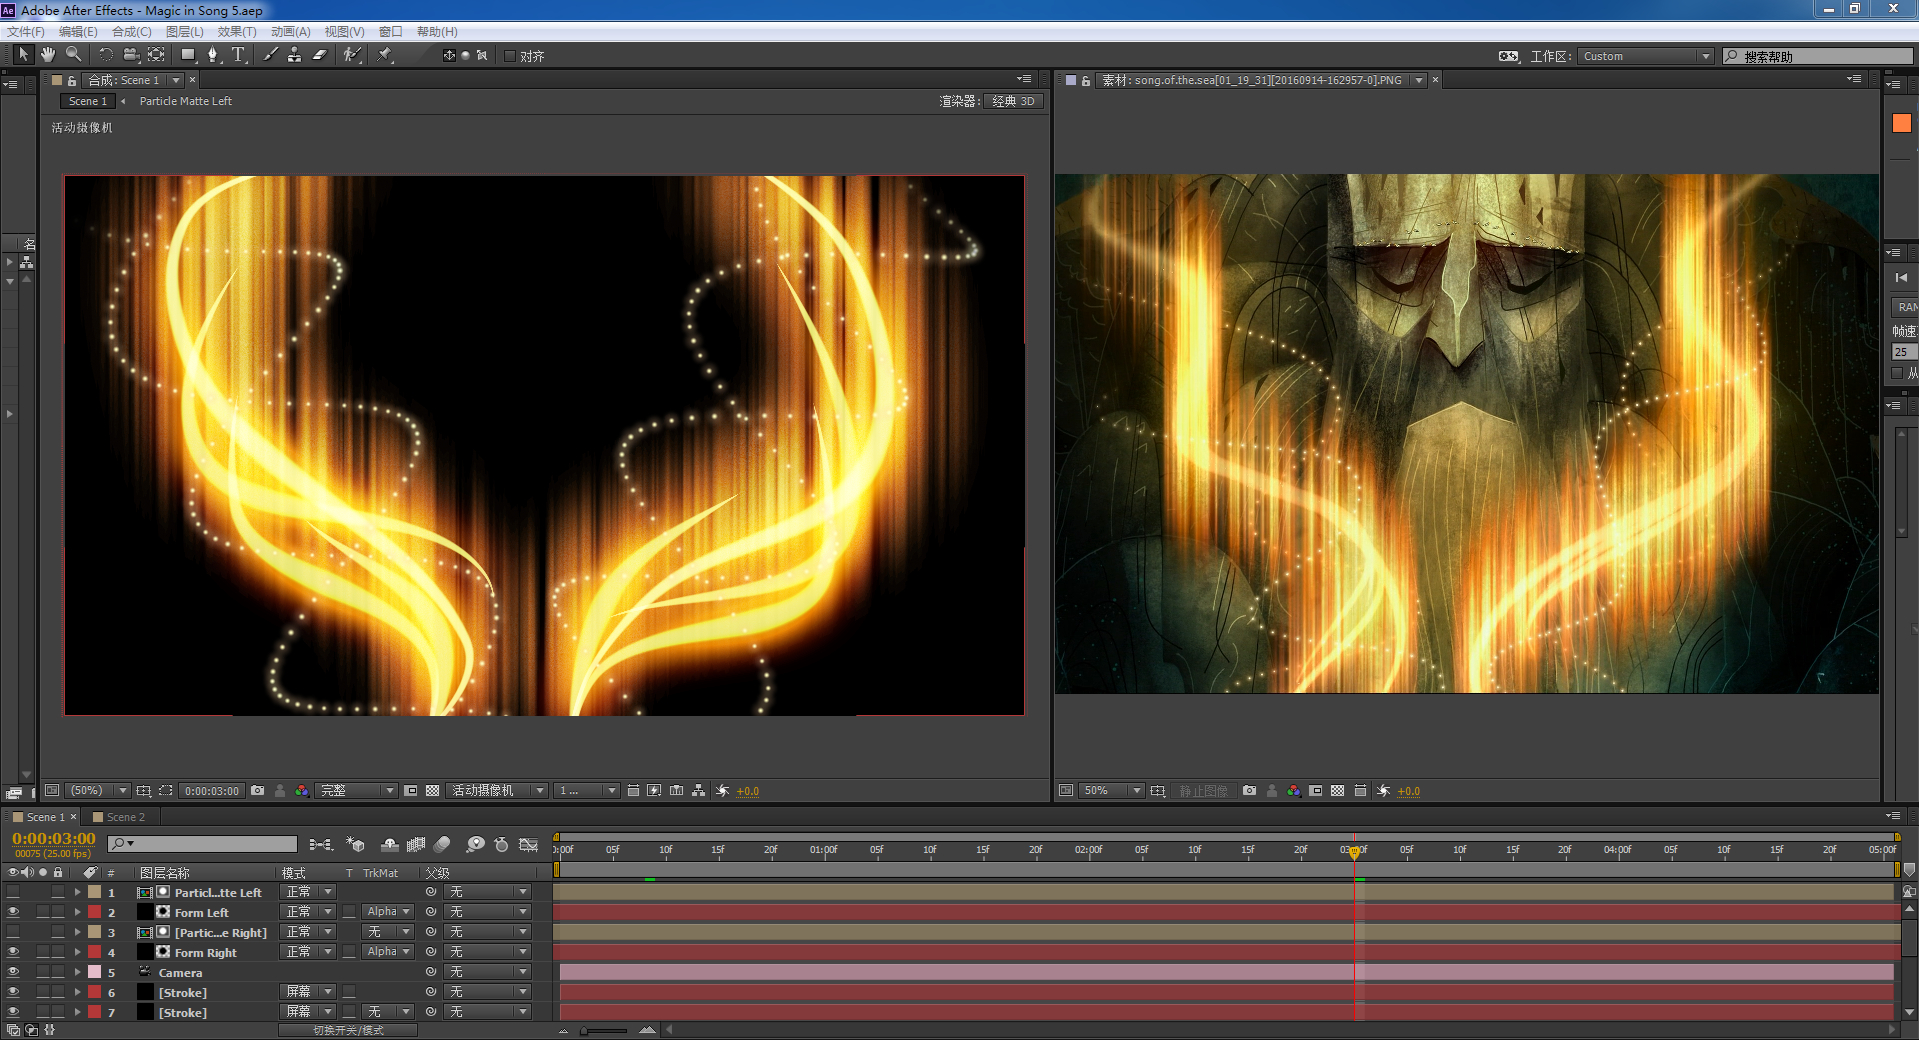The width and height of the screenshot is (1919, 1040).
Task: Select the Hand tool
Action: [47, 55]
